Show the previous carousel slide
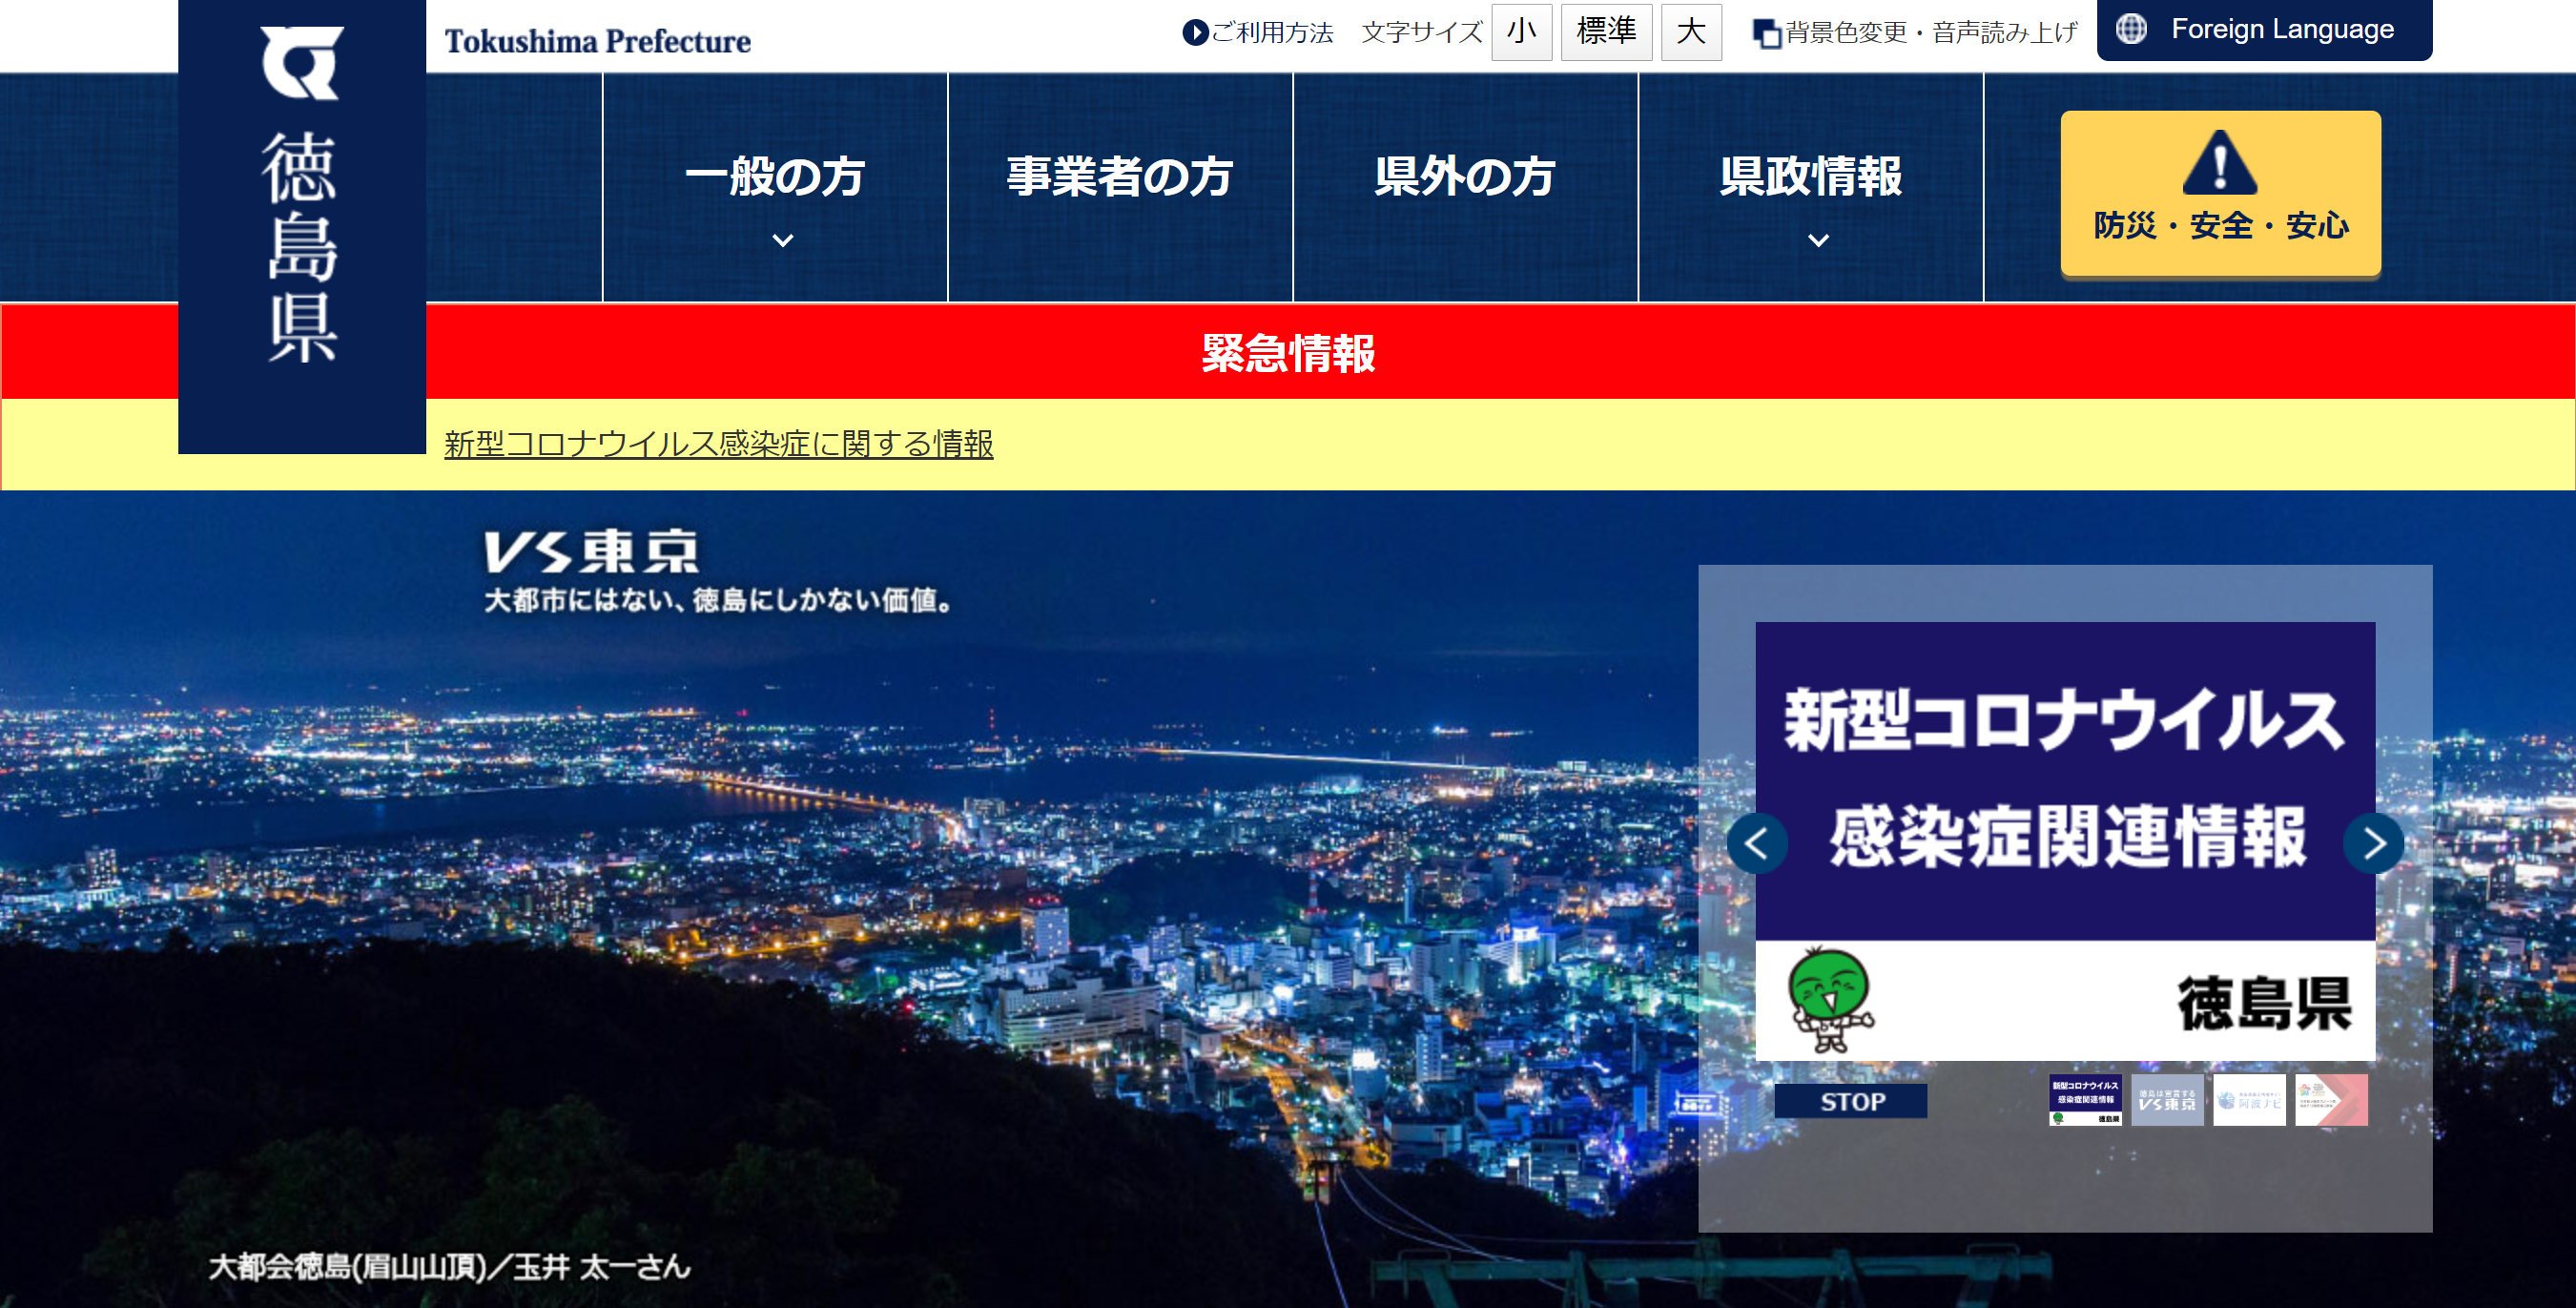Viewport: 2576px width, 1308px height. 1756,844
